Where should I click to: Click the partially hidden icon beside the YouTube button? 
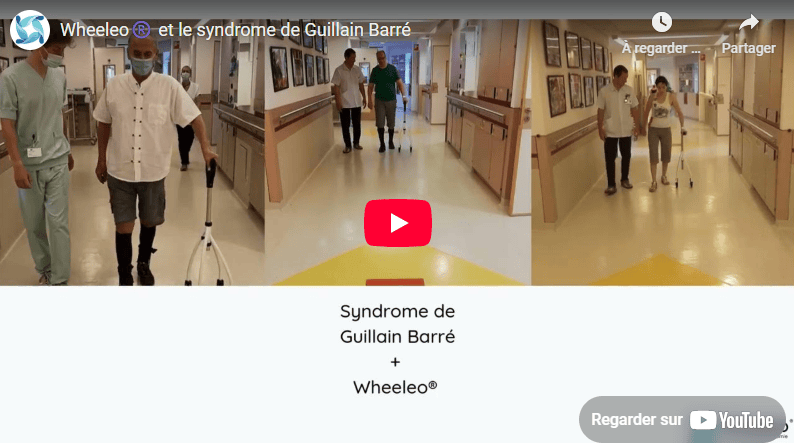pyautogui.click(x=789, y=428)
